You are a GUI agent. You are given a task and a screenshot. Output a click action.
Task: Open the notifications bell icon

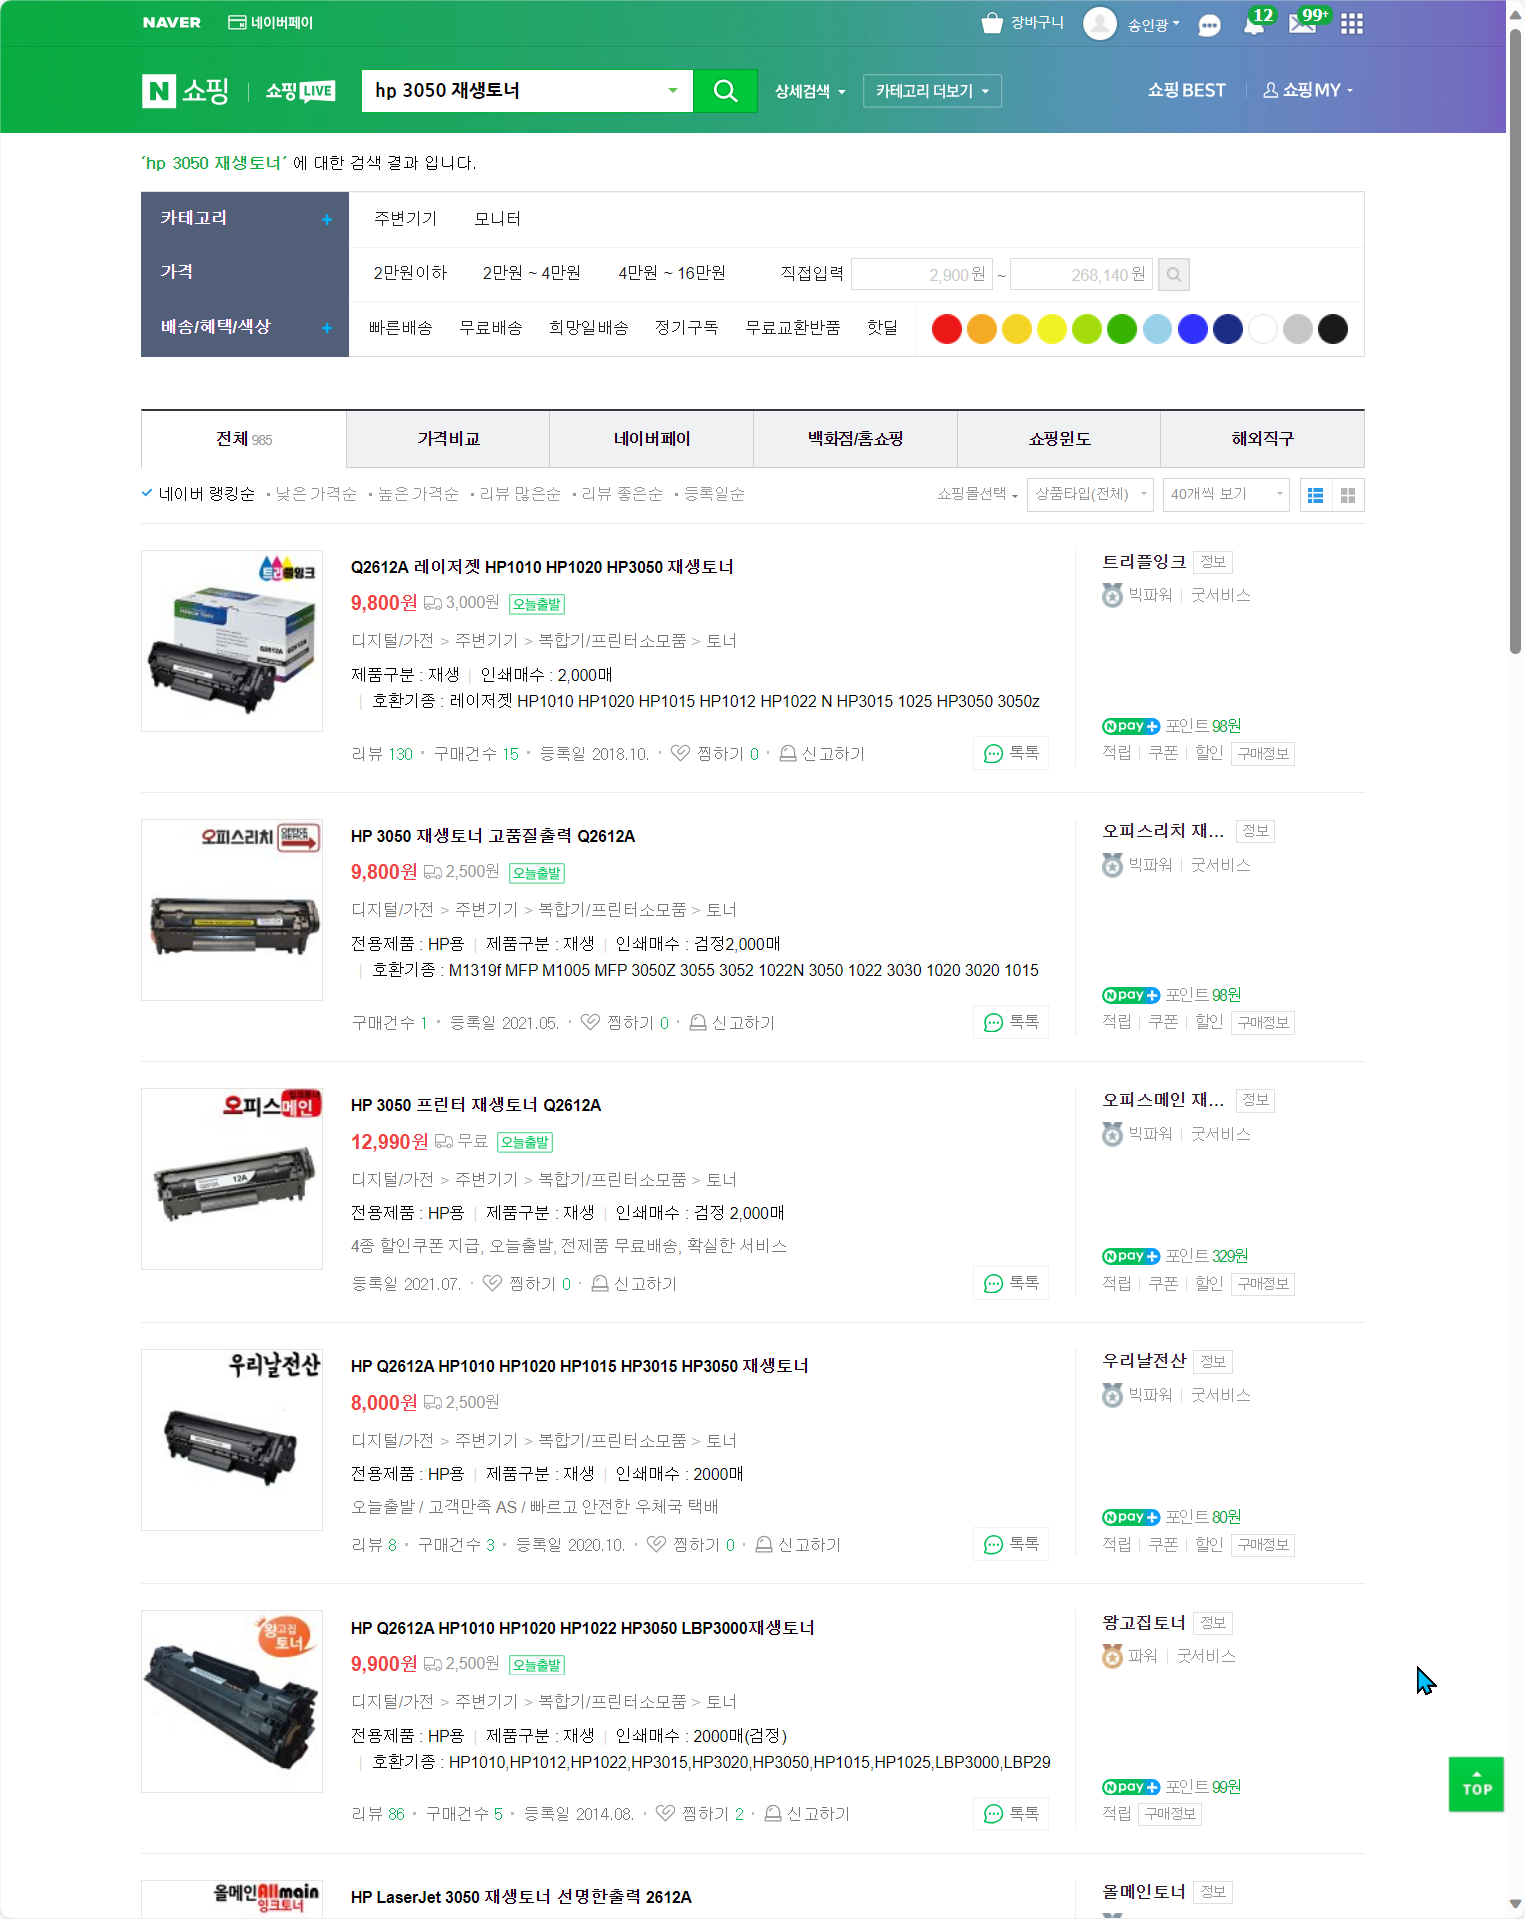[x=1254, y=24]
